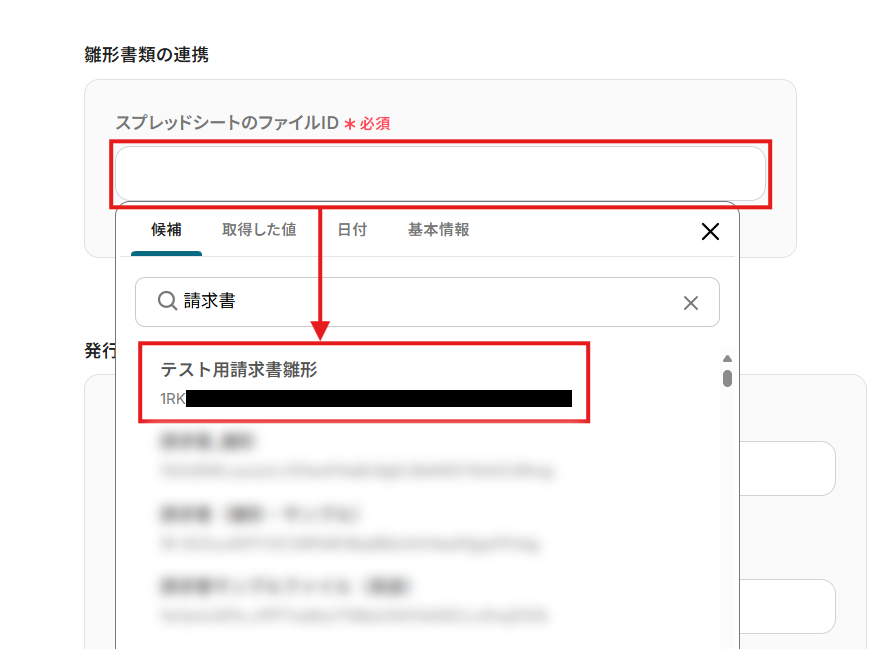The height and width of the screenshot is (649, 873).
Task: Click the search field containing 請求書
Action: click(x=427, y=302)
